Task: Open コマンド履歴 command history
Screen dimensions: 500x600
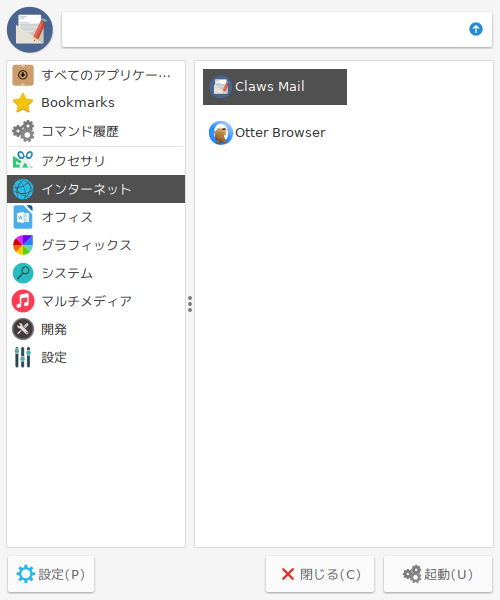Action: 96,131
